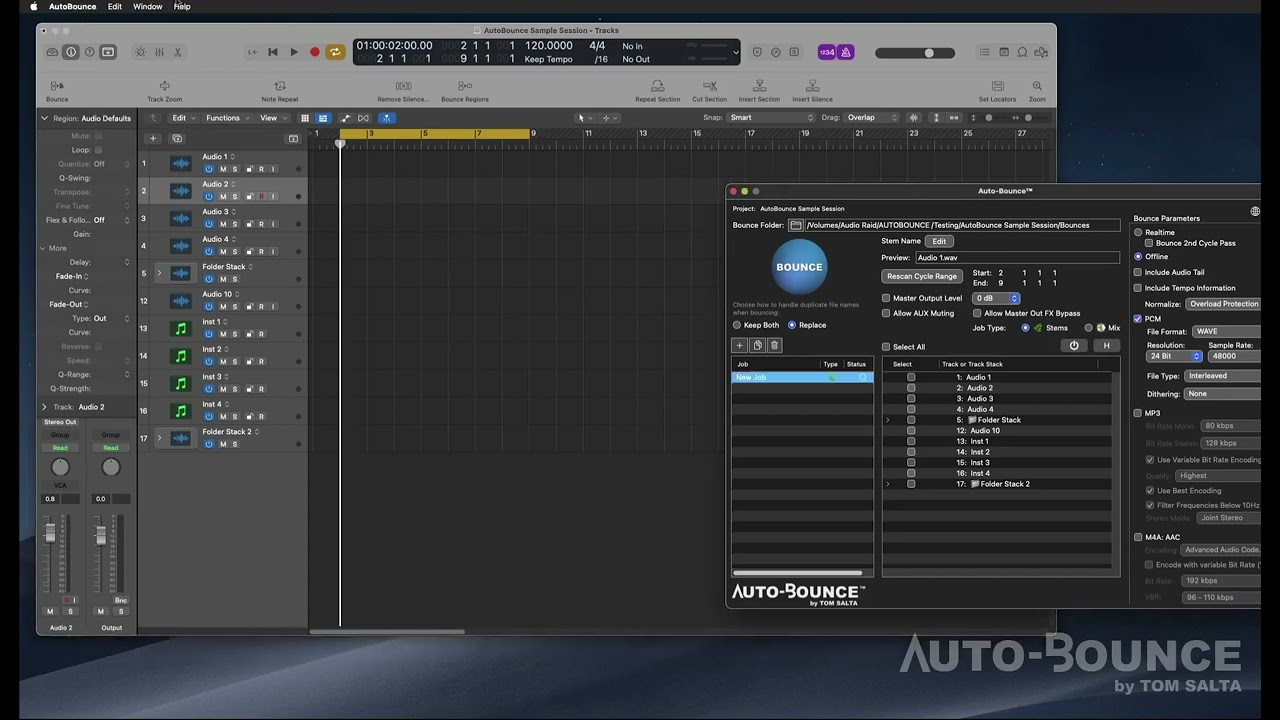The height and width of the screenshot is (720, 1280).
Task: Open the Functions menu in Tracks area
Action: (x=226, y=118)
